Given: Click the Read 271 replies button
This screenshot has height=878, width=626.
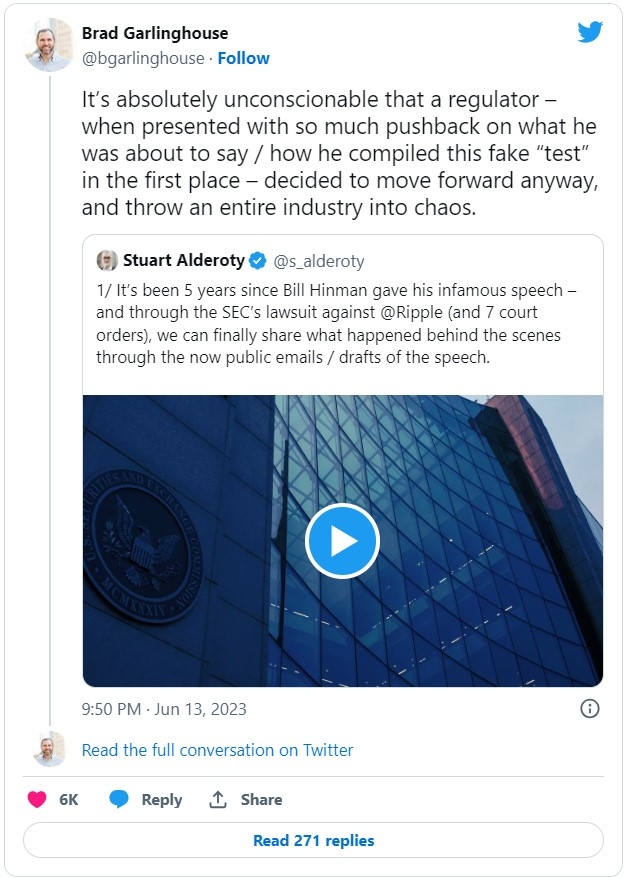Looking at the screenshot, I should [313, 840].
